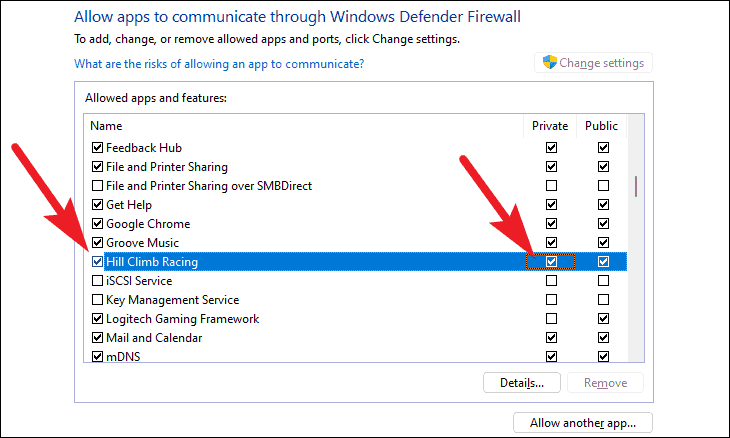The height and width of the screenshot is (438, 730).
Task: Select the Mail and Calendar row
Action: coord(355,338)
